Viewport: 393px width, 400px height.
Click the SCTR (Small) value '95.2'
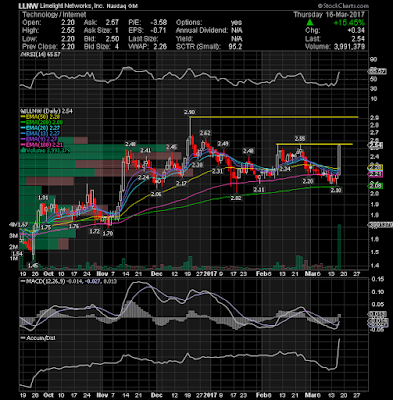coord(235,47)
